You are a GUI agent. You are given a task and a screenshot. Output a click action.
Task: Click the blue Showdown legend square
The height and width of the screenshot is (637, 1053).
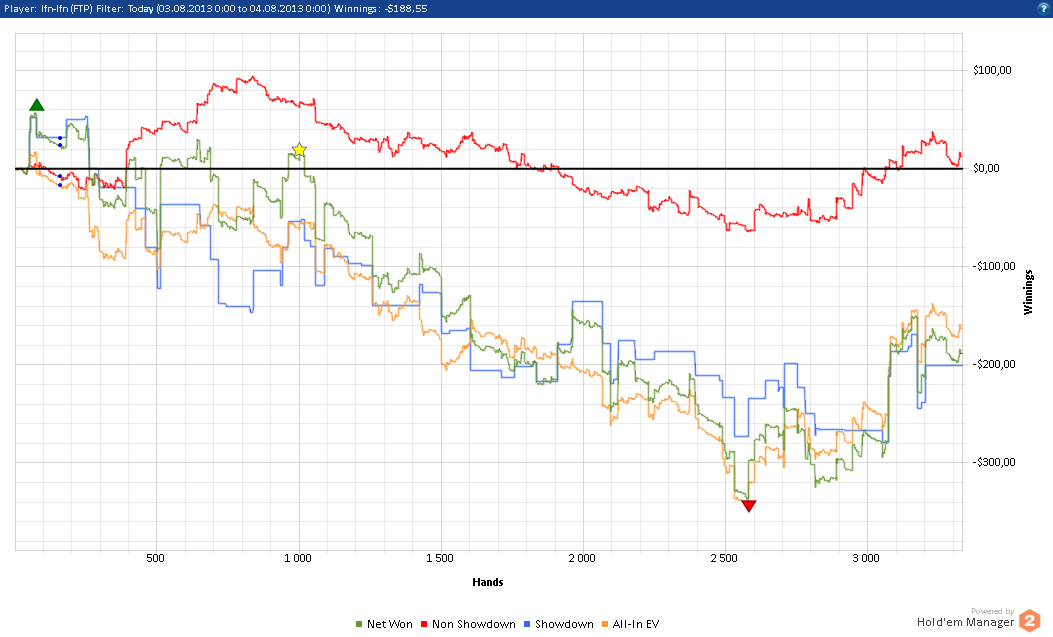(x=527, y=624)
